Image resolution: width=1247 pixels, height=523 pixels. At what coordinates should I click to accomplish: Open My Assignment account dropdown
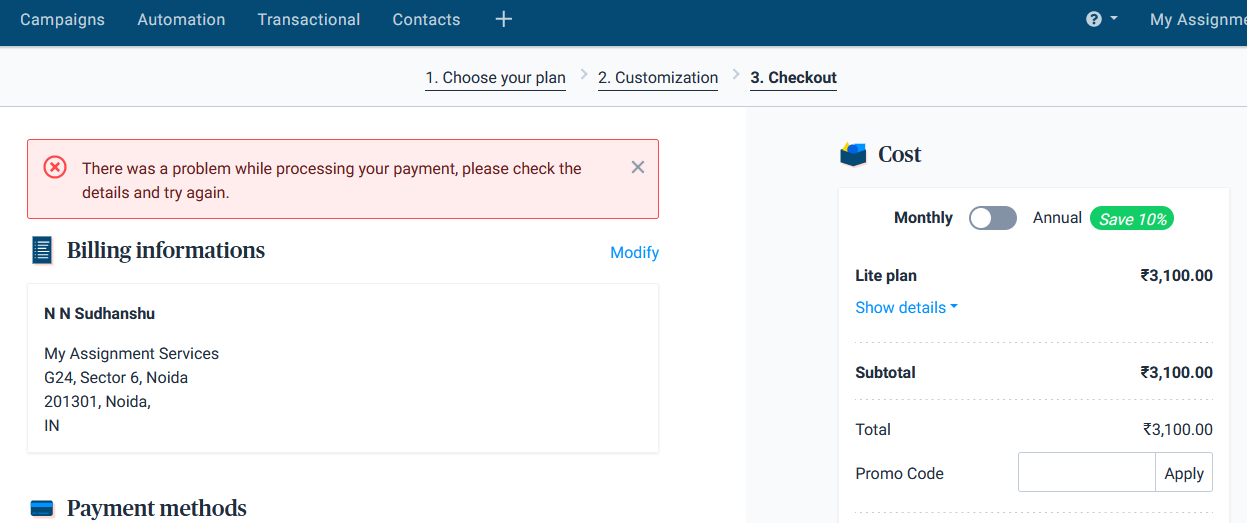tap(1198, 19)
